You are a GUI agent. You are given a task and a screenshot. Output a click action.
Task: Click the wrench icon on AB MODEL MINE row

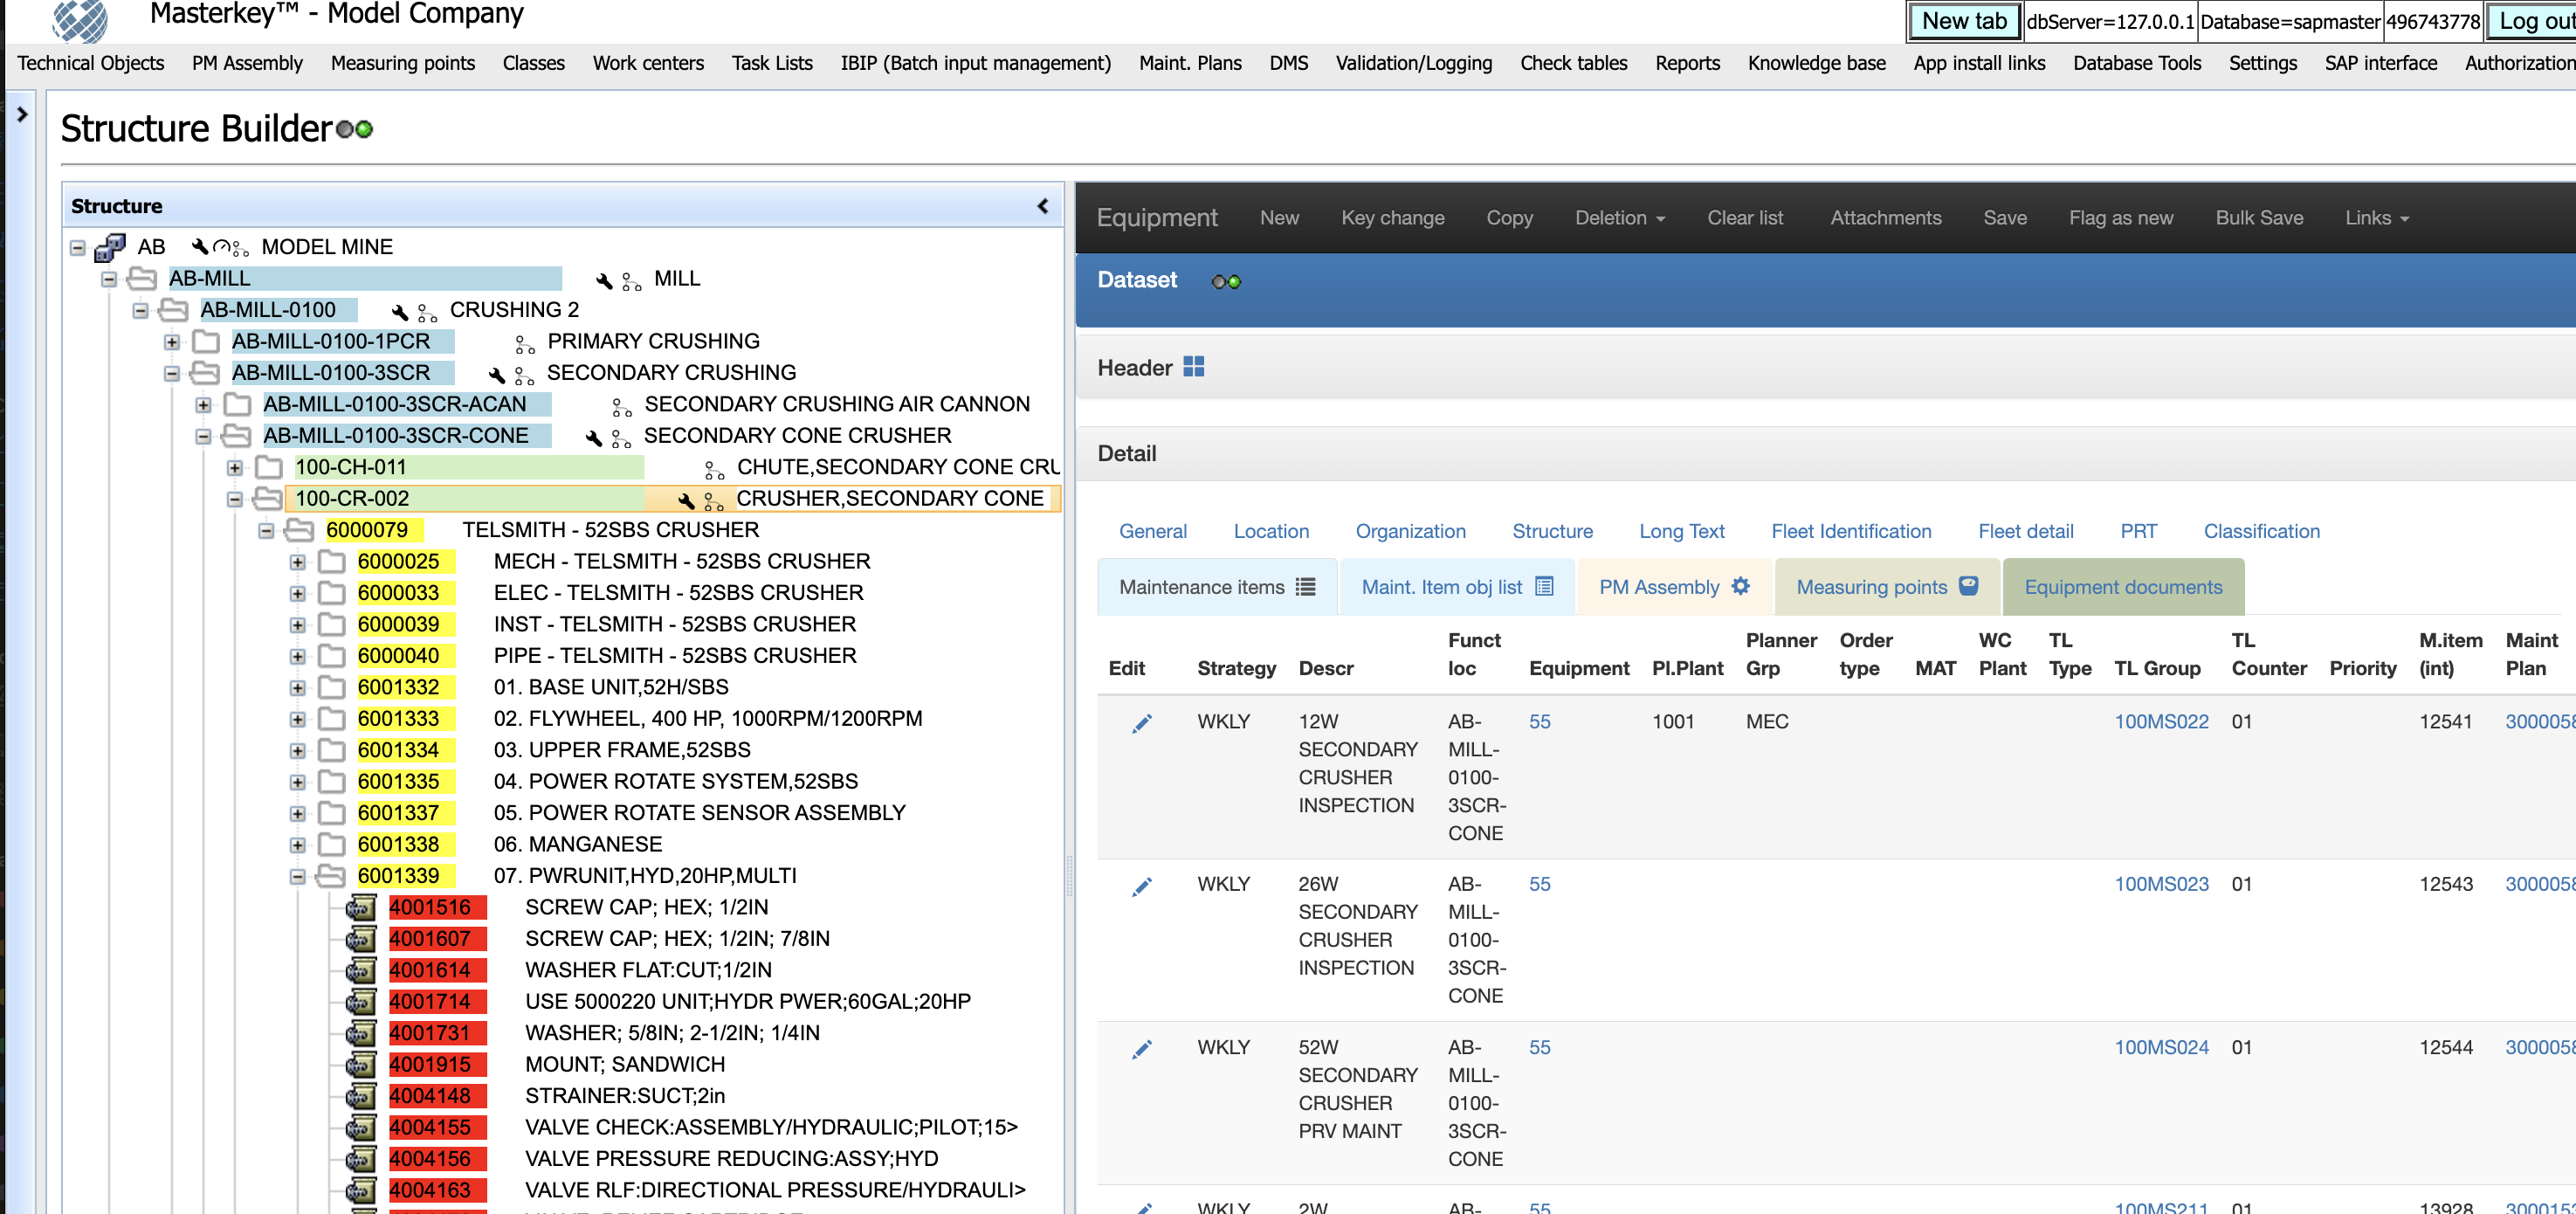pos(200,247)
